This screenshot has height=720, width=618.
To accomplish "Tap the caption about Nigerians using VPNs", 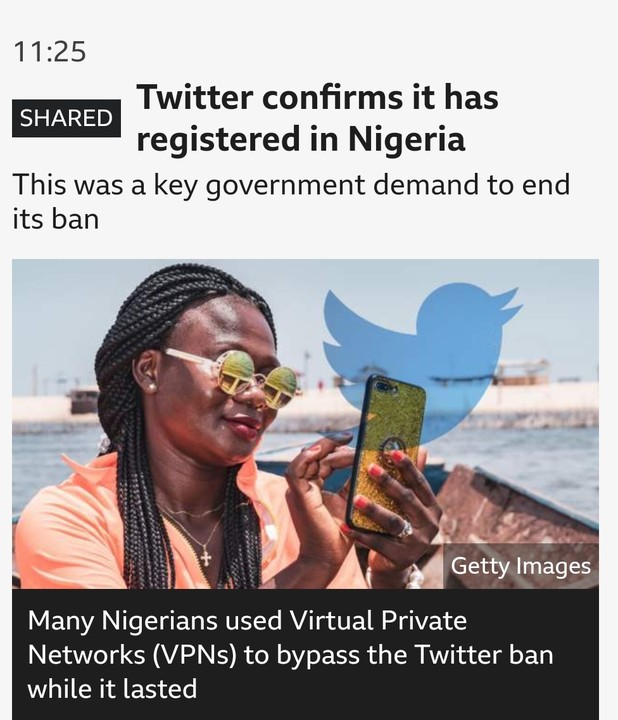I will click(x=290, y=654).
